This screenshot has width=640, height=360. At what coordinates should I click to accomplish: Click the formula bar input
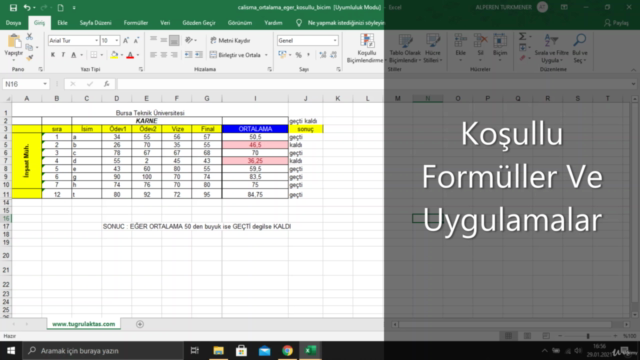[372, 84]
